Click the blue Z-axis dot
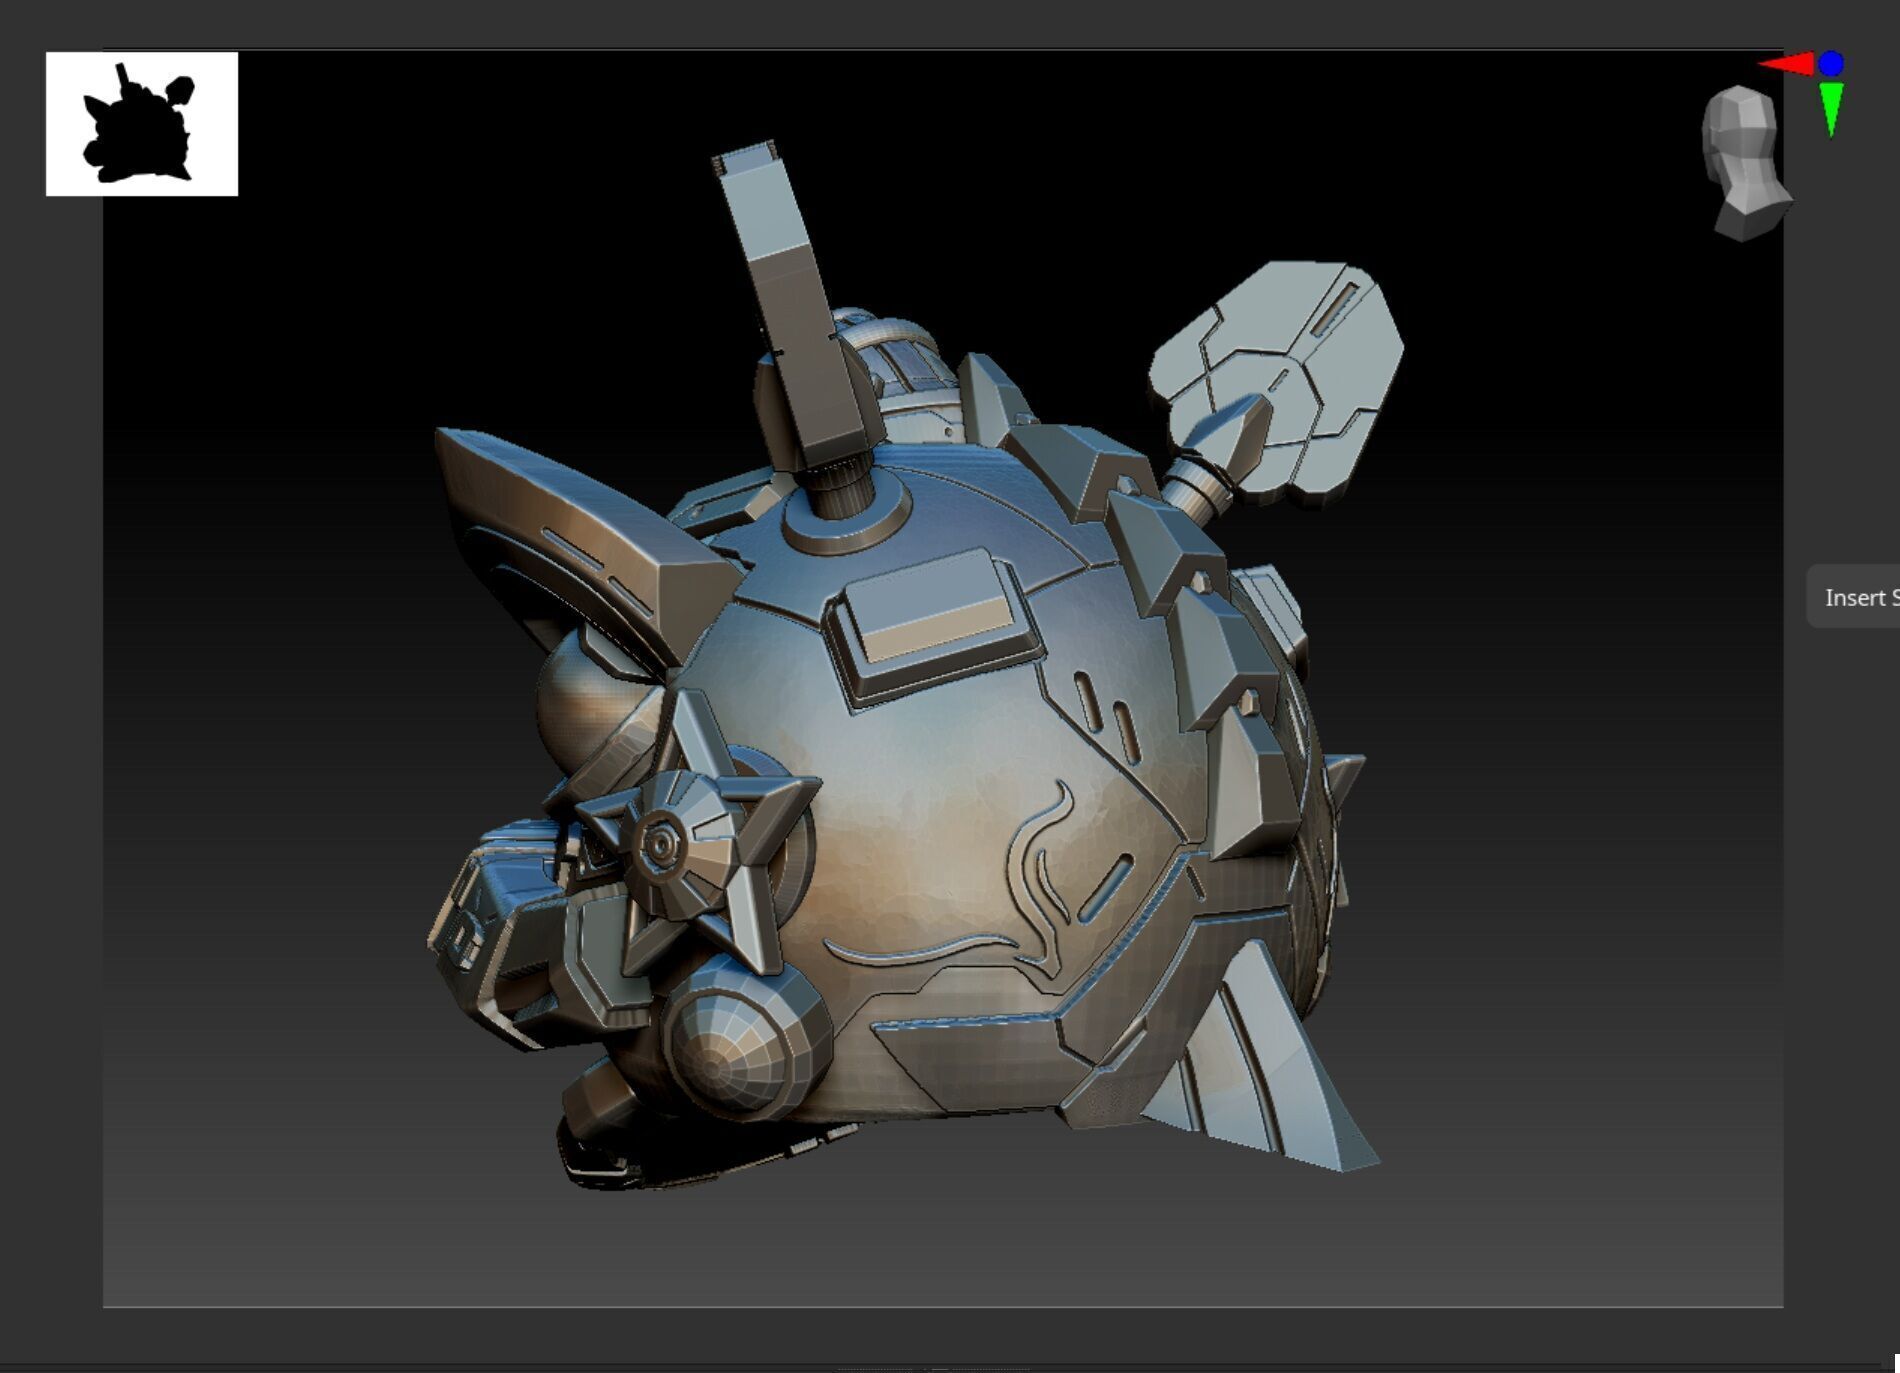 (x=1831, y=64)
